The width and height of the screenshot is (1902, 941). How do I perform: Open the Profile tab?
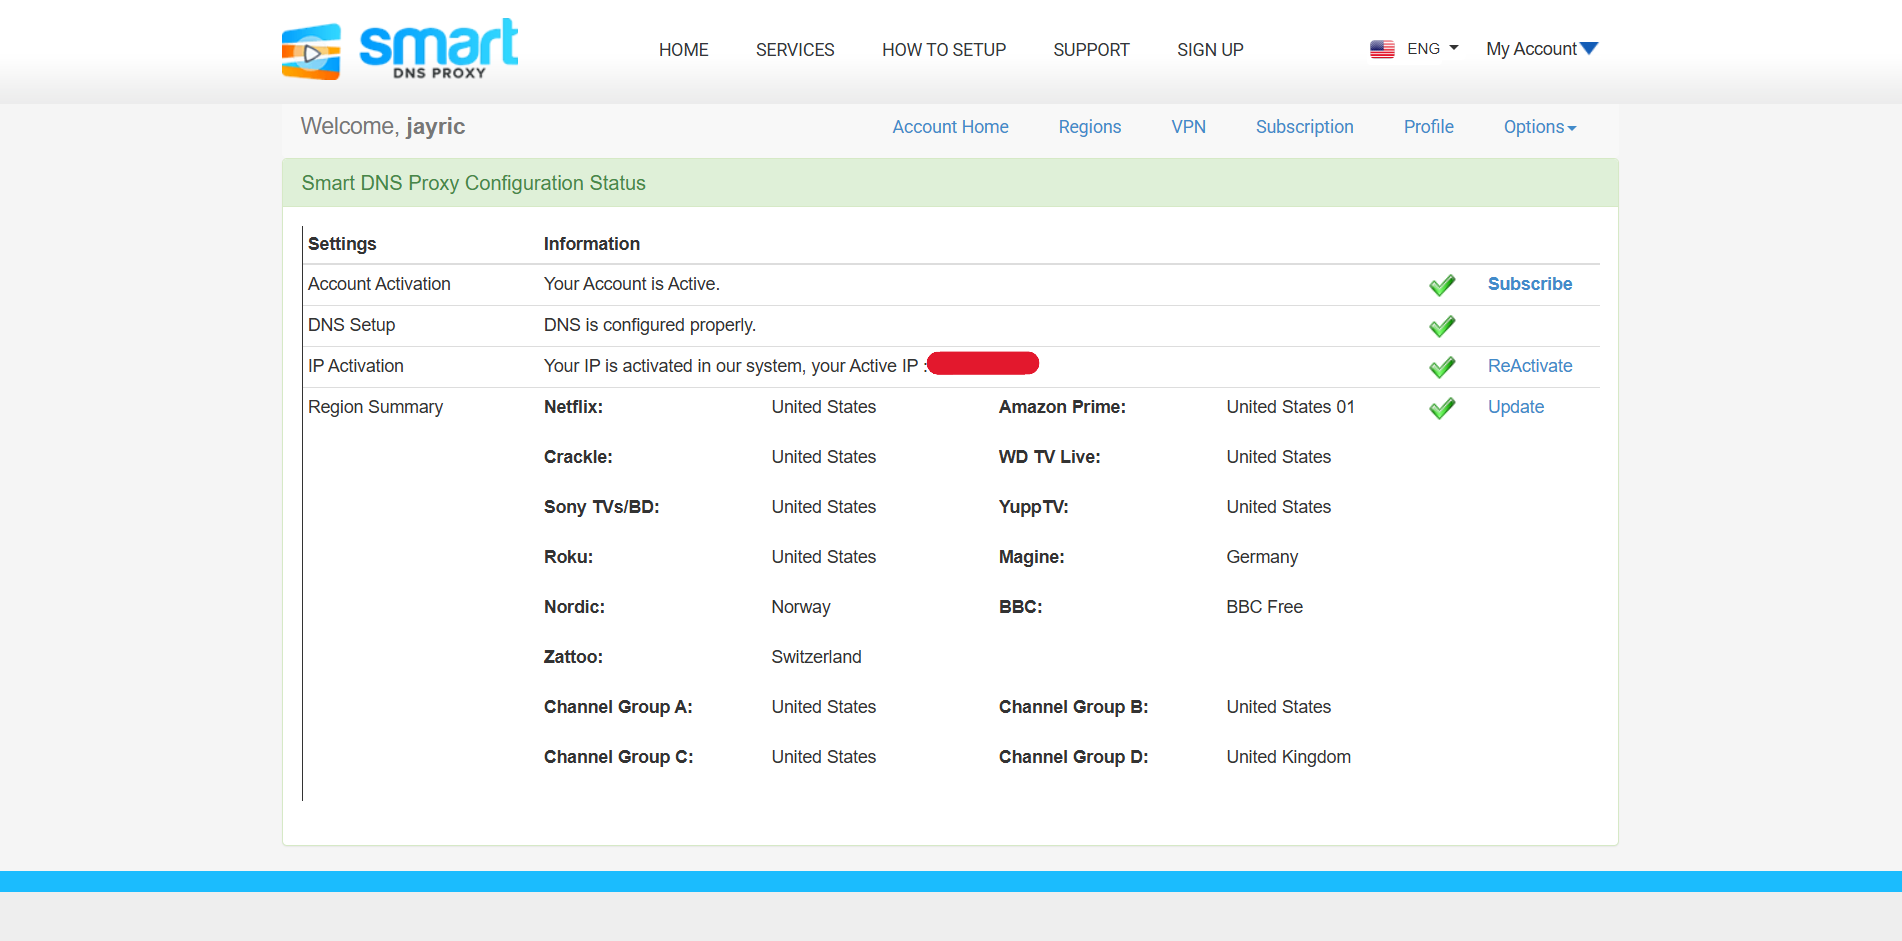click(1428, 127)
